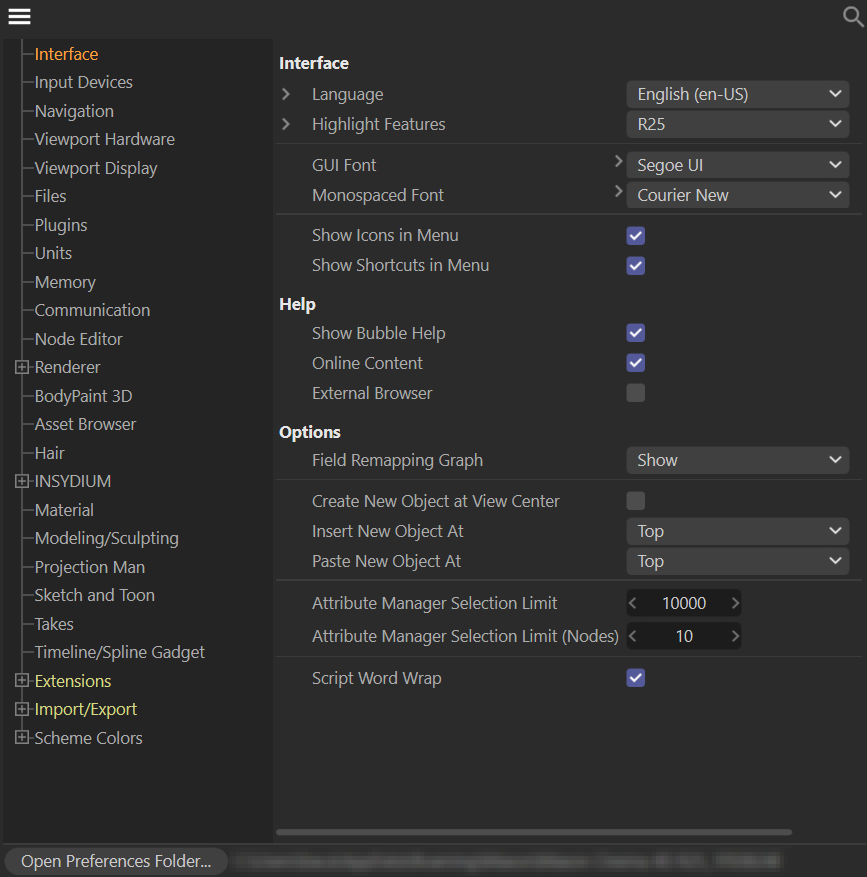This screenshot has width=867, height=877.
Task: Open the GUI Font dropdown
Action: click(738, 165)
